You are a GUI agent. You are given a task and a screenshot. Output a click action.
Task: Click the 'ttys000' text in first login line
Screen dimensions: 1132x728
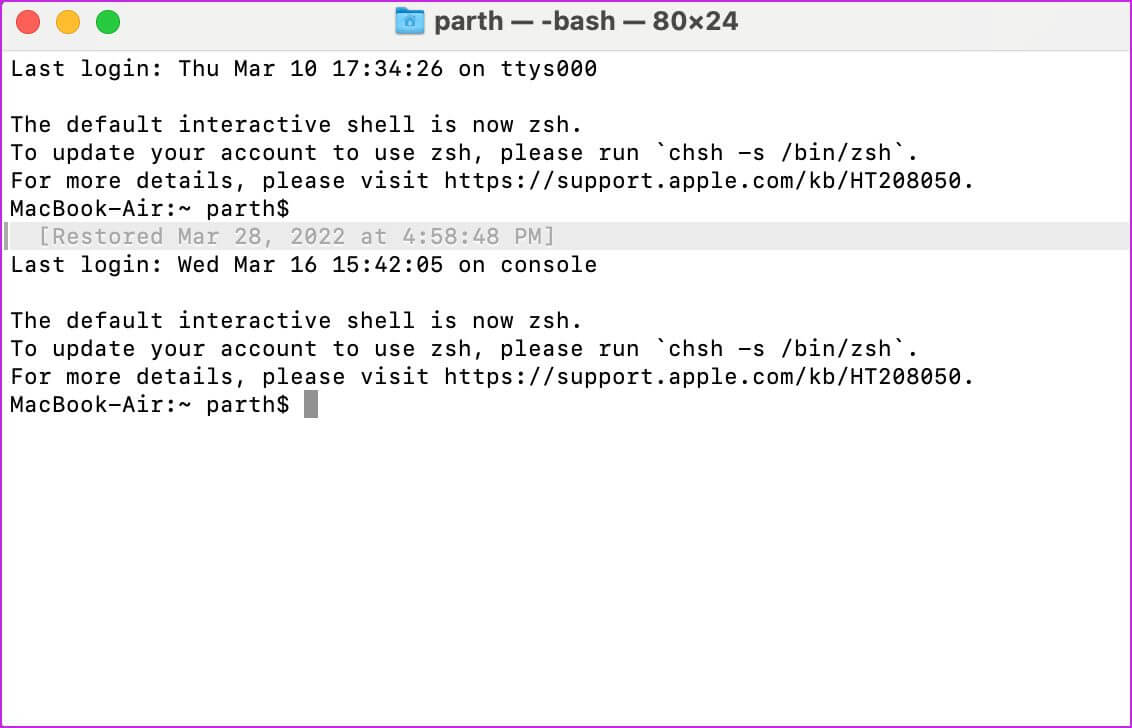[548, 69]
